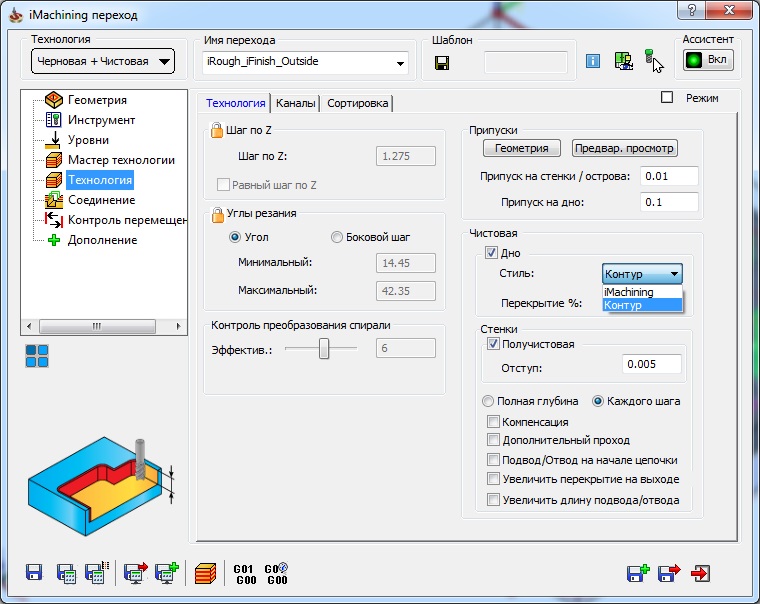The image size is (760, 604).
Task: Click the four blue squares view icon
Action: click(37, 356)
